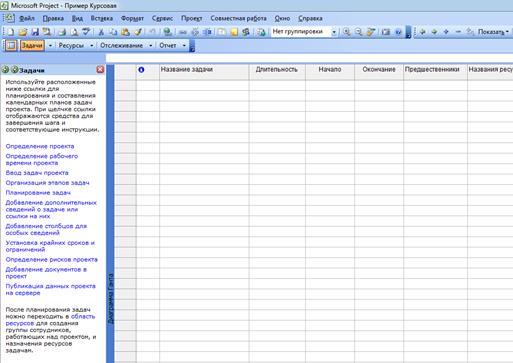Image resolution: width=513 pixels, height=363 pixels.
Task: Open the Вид menu
Action: tap(77, 18)
